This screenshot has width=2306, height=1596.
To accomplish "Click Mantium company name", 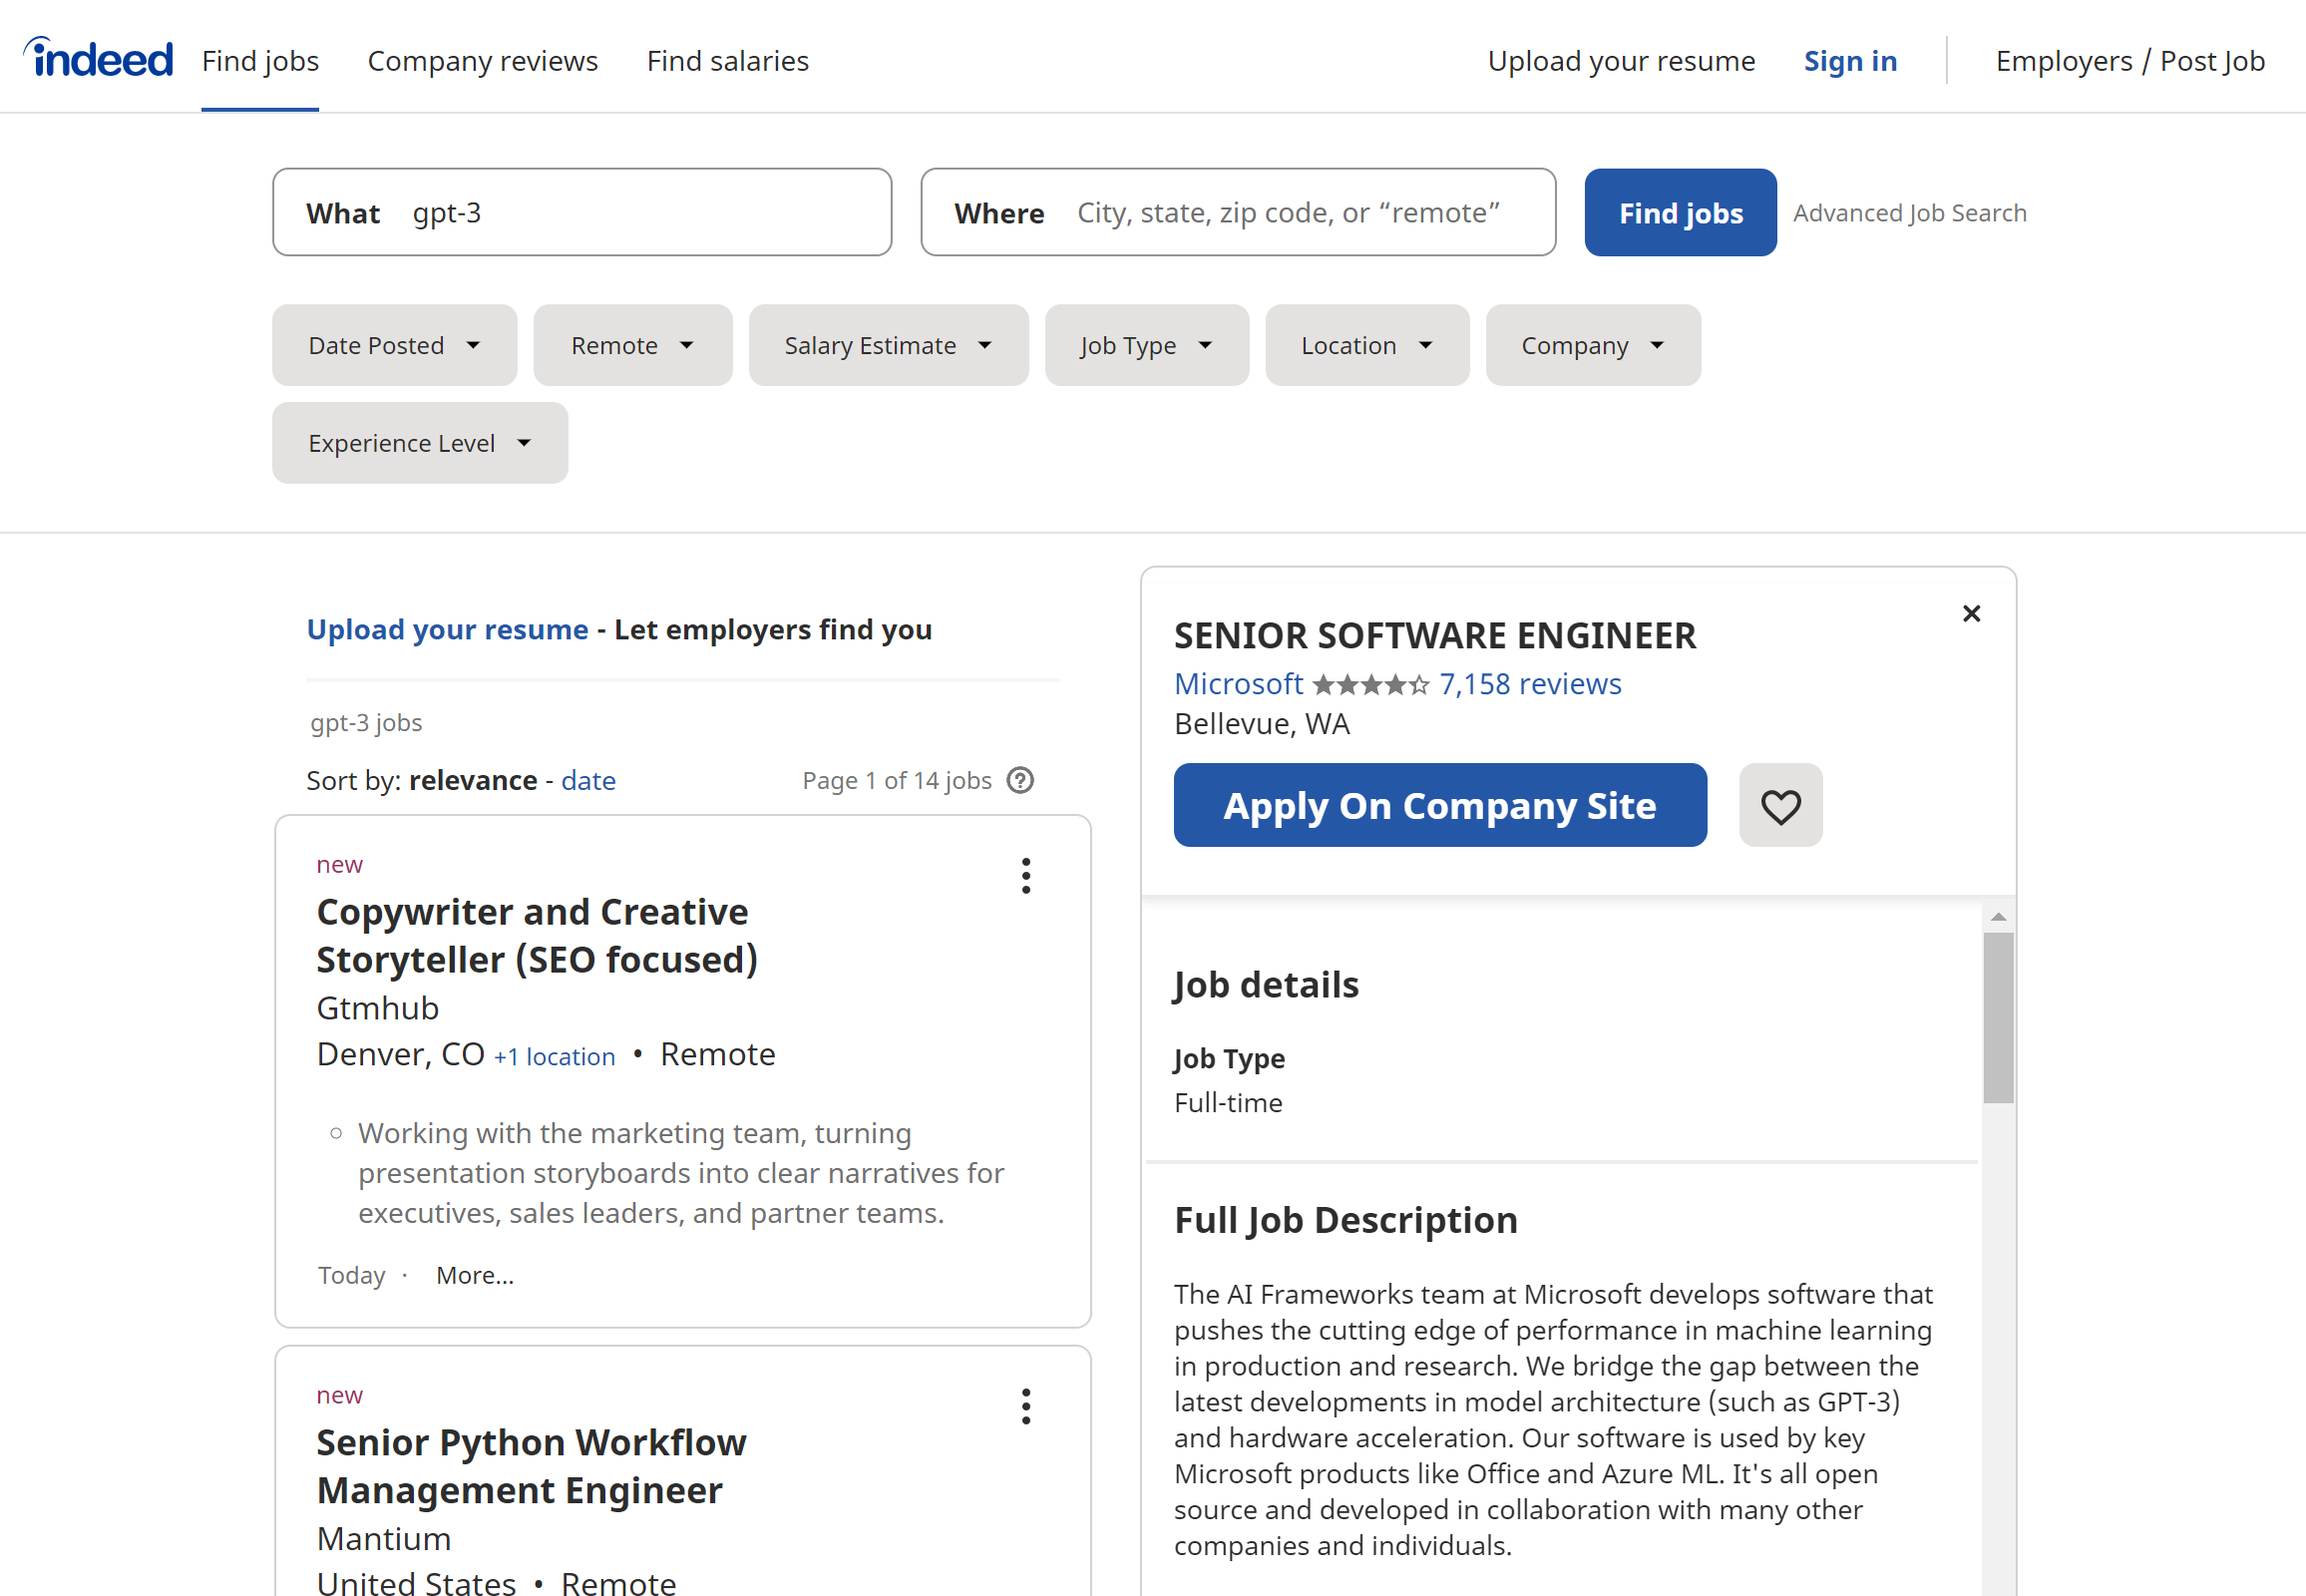I will 384,1539.
